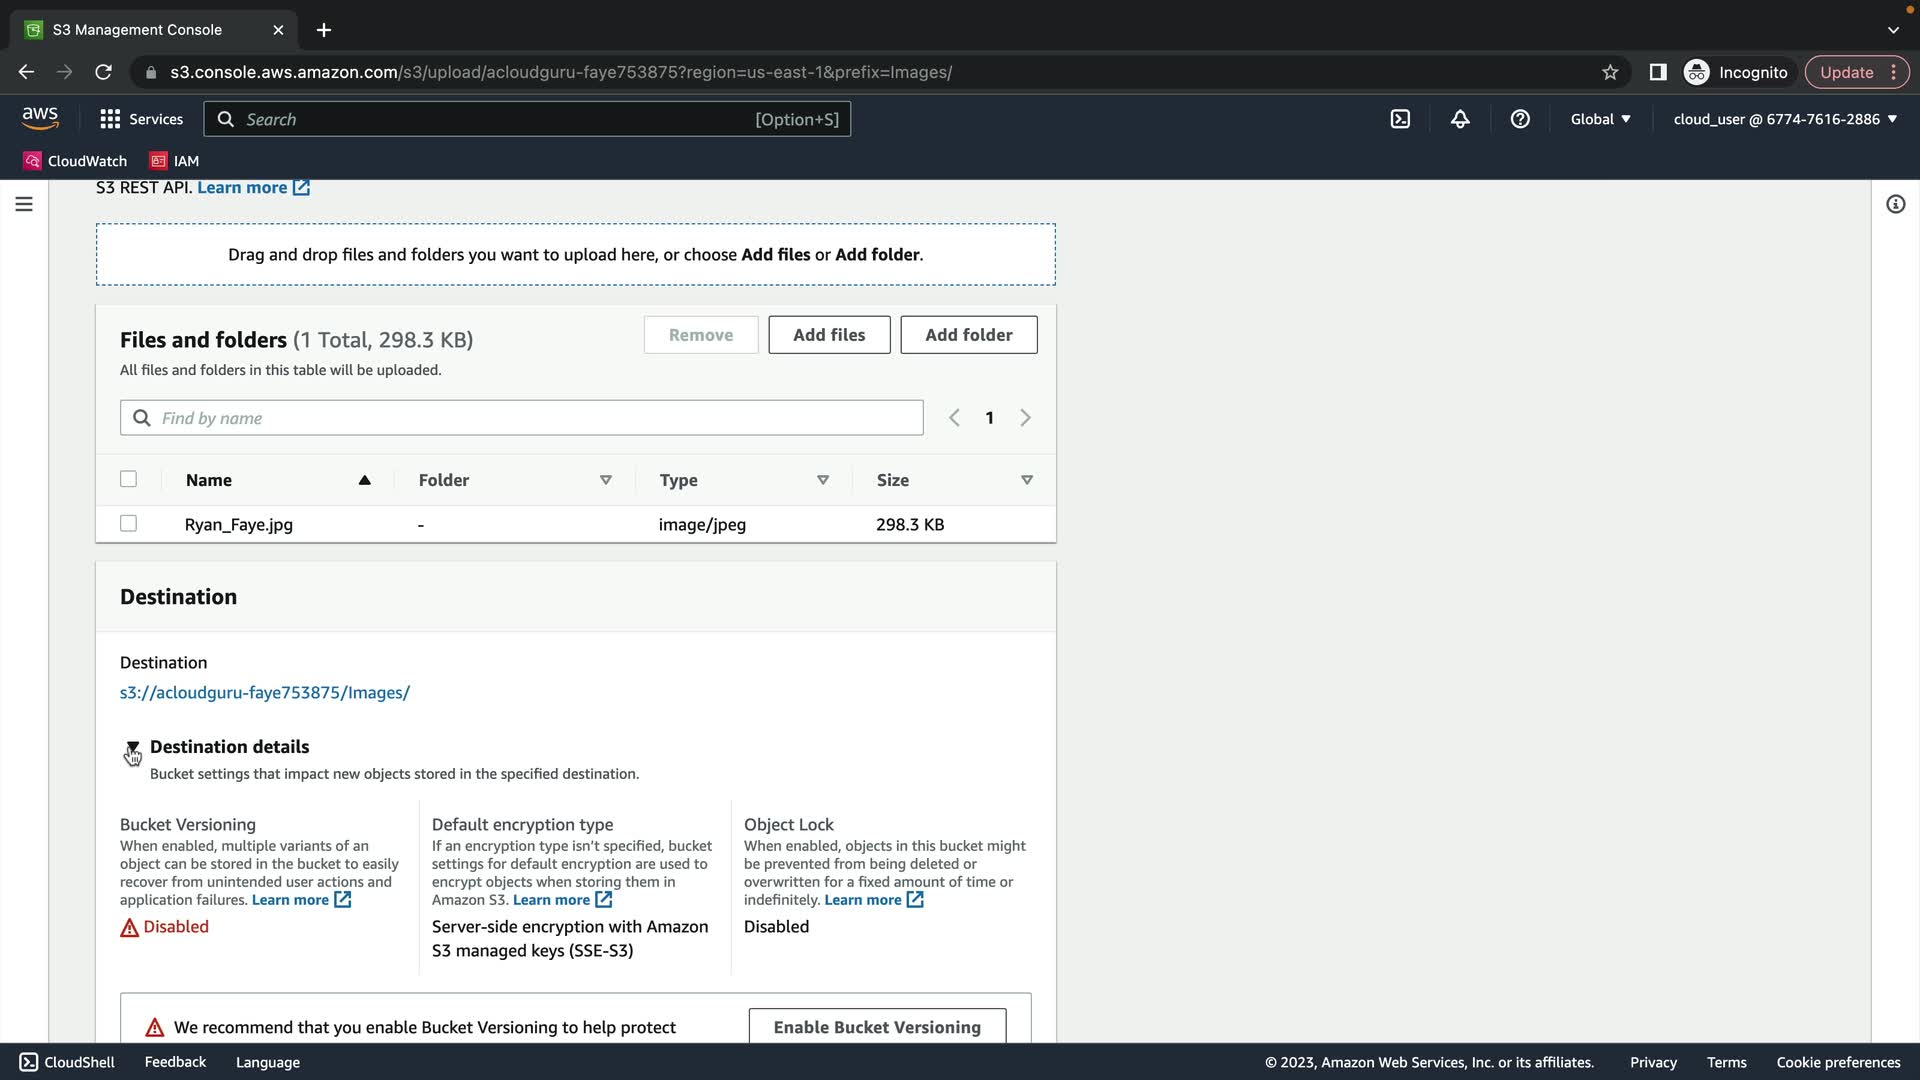The width and height of the screenshot is (1920, 1080).
Task: Reload the browser page
Action: coord(103,72)
